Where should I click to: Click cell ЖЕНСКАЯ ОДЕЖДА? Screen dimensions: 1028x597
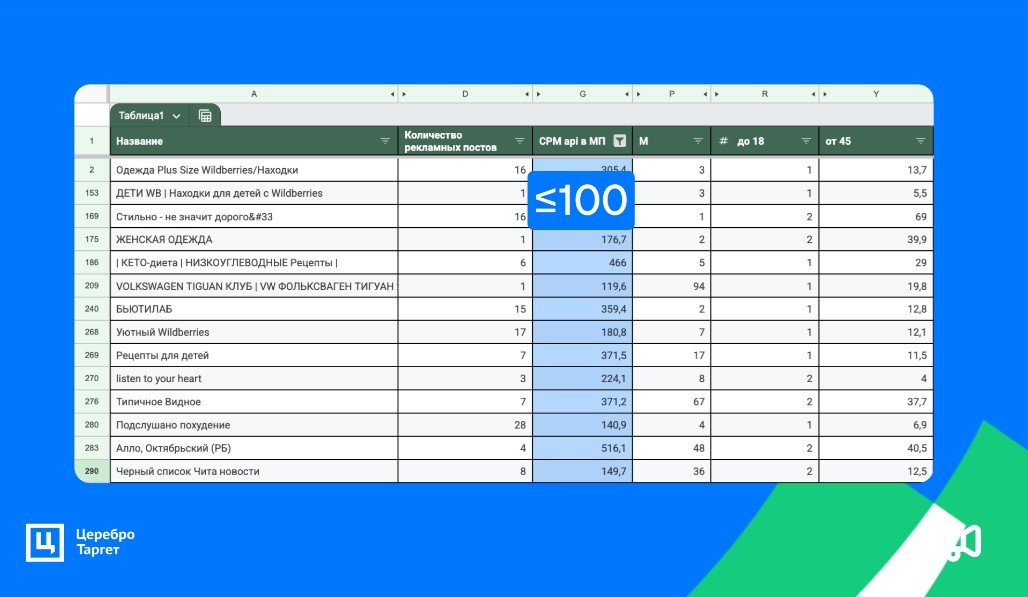254,239
